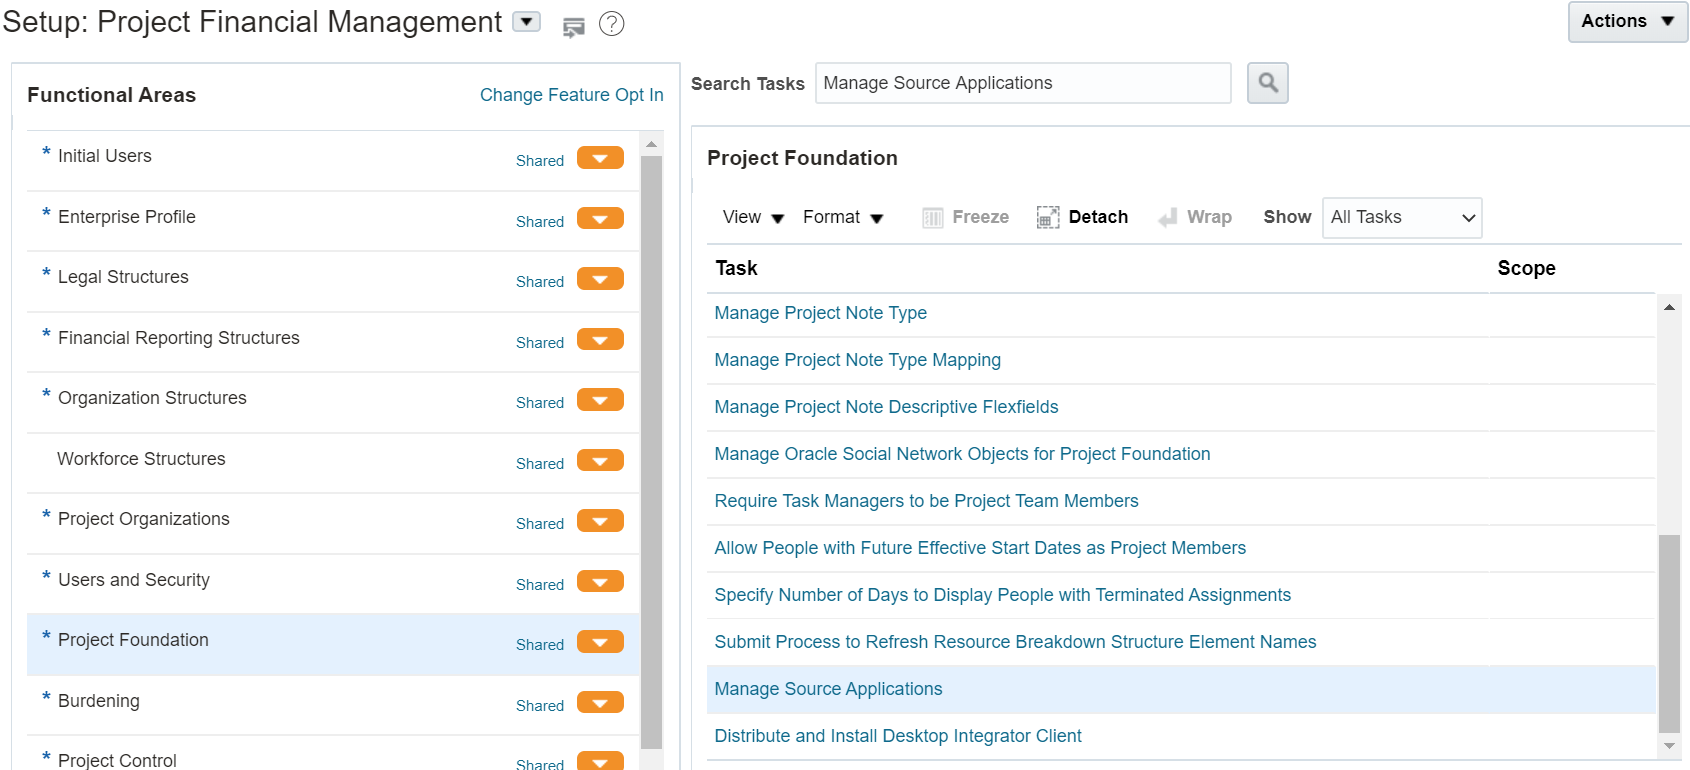Open Manage Project Note Type Mapping task
The image size is (1690, 770).
857,360
